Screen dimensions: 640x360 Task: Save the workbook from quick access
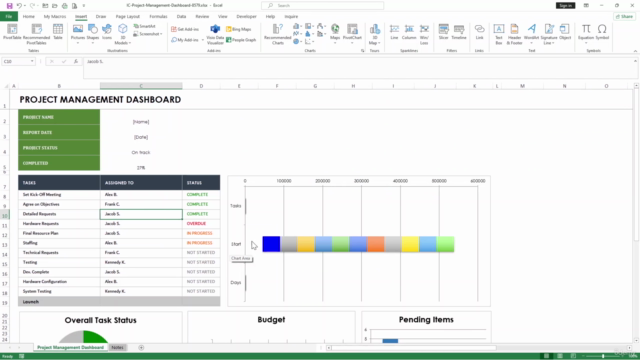pyautogui.click(x=9, y=6)
